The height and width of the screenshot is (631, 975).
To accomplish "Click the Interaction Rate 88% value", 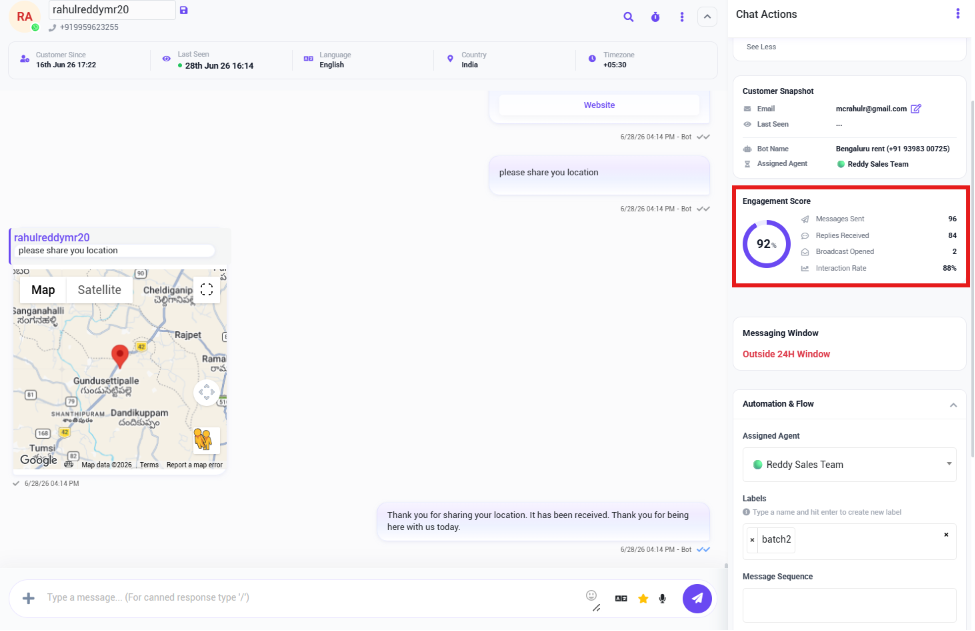I will pos(950,269).
